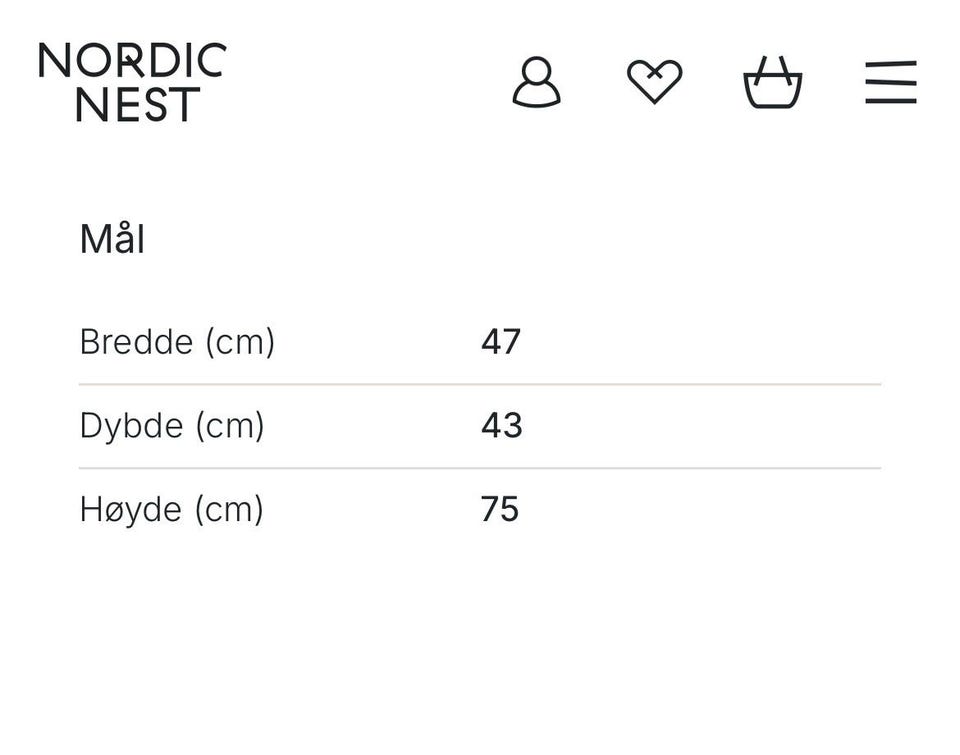Click the cross inside the heart icon
Image resolution: width=960 pixels, height=755 pixels.
click(654, 72)
